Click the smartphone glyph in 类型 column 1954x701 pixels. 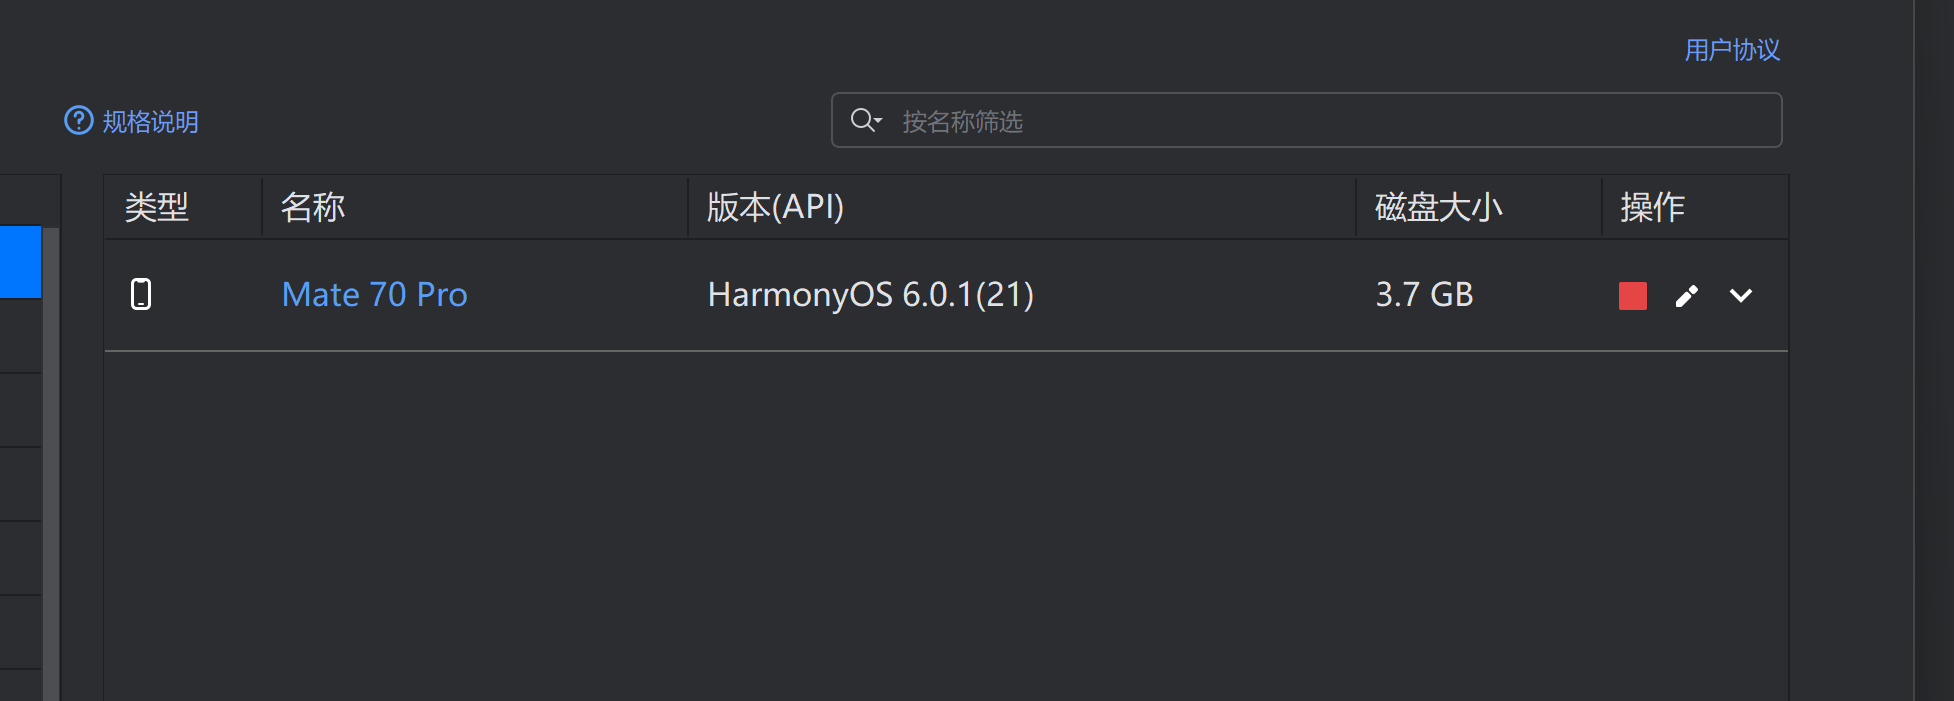tap(143, 295)
